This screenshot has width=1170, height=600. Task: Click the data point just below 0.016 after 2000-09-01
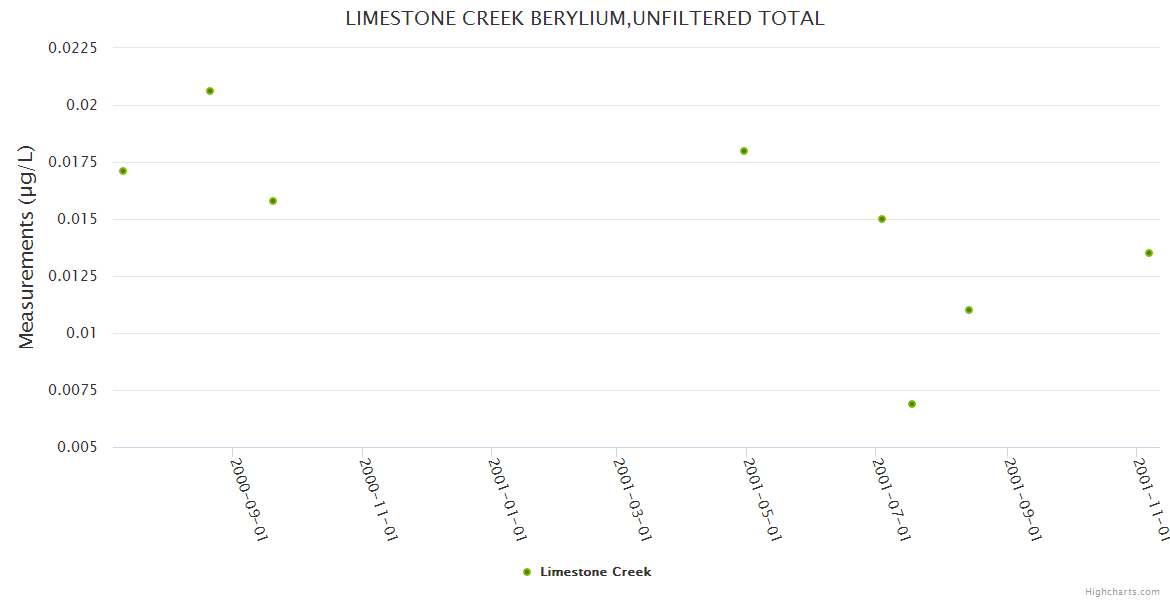click(273, 201)
